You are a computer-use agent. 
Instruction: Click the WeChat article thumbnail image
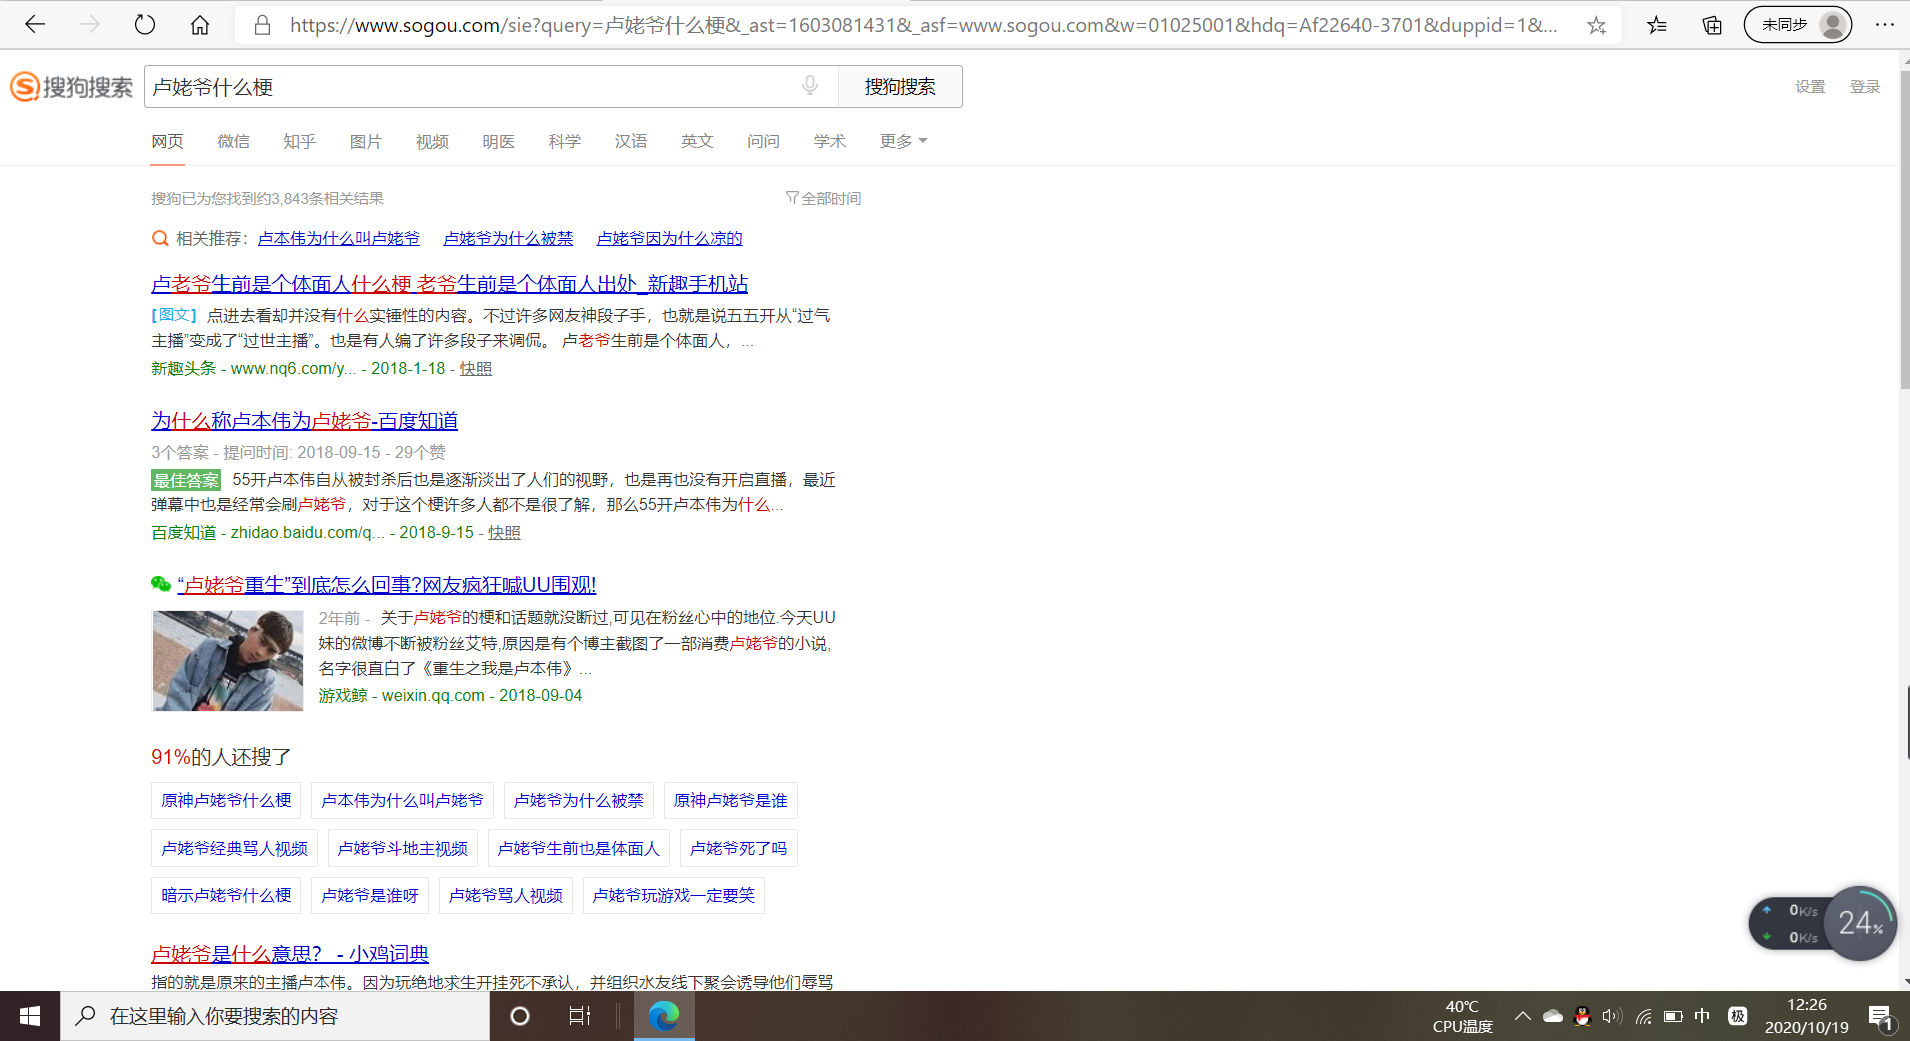coord(227,661)
